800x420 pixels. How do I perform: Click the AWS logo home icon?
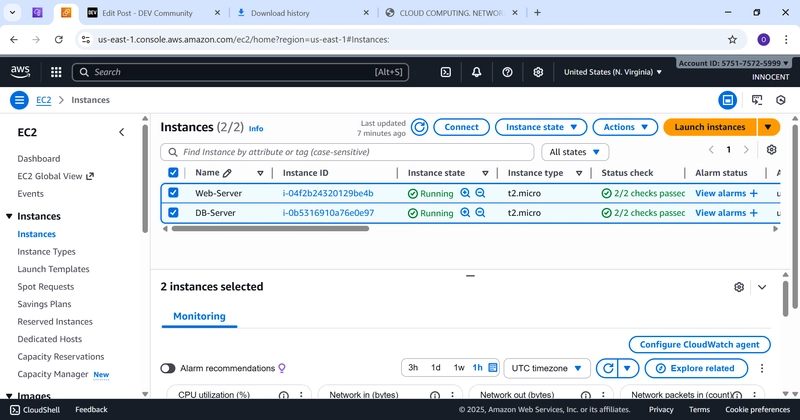pos(20,72)
